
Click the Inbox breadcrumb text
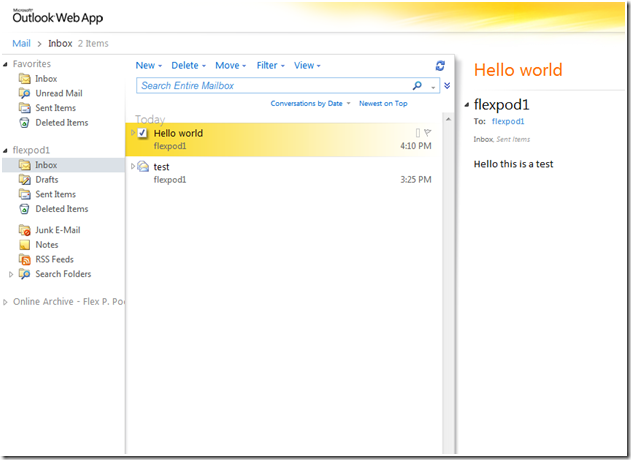tap(60, 43)
